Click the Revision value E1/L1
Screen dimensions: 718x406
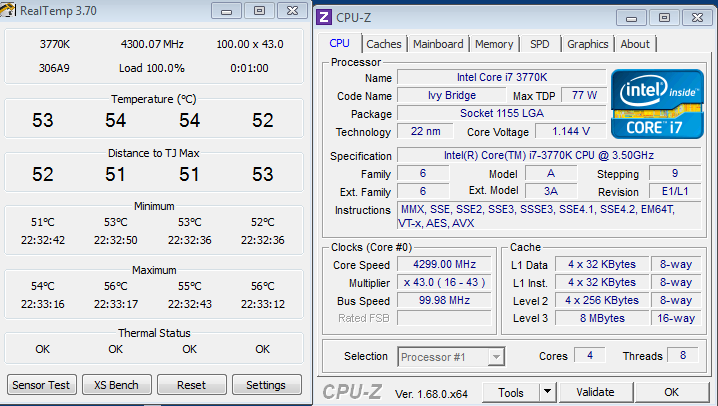(675, 191)
